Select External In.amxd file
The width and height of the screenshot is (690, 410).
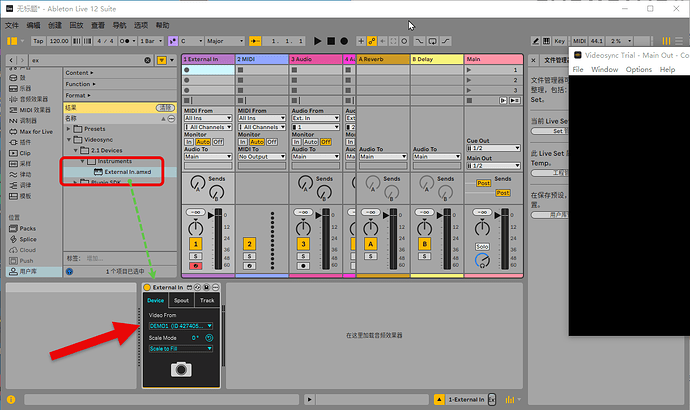(127, 171)
